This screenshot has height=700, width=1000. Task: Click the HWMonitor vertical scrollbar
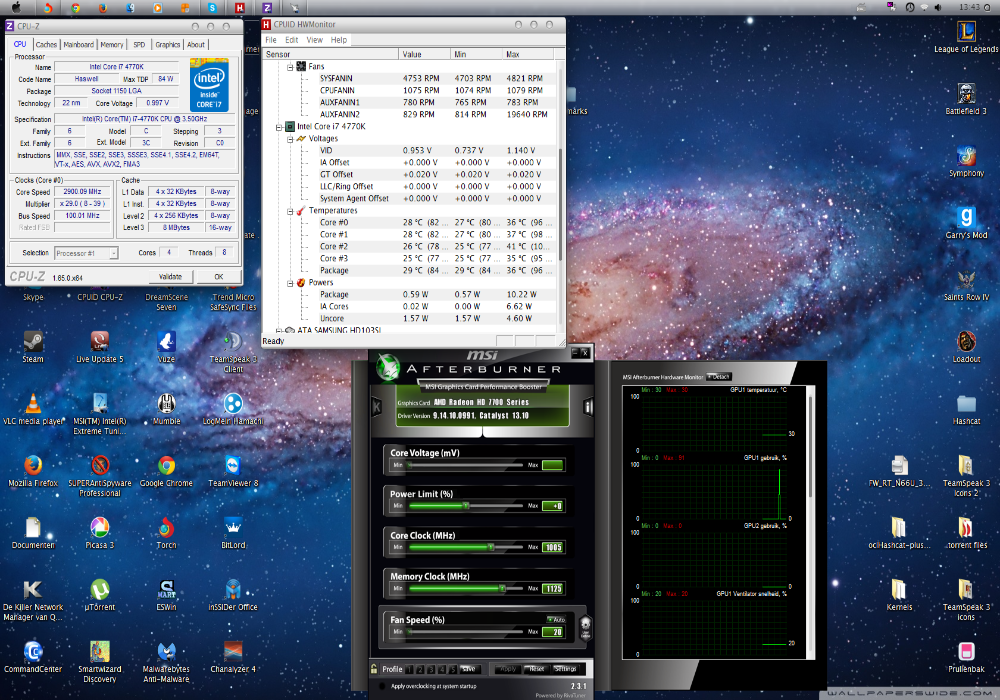click(x=561, y=204)
